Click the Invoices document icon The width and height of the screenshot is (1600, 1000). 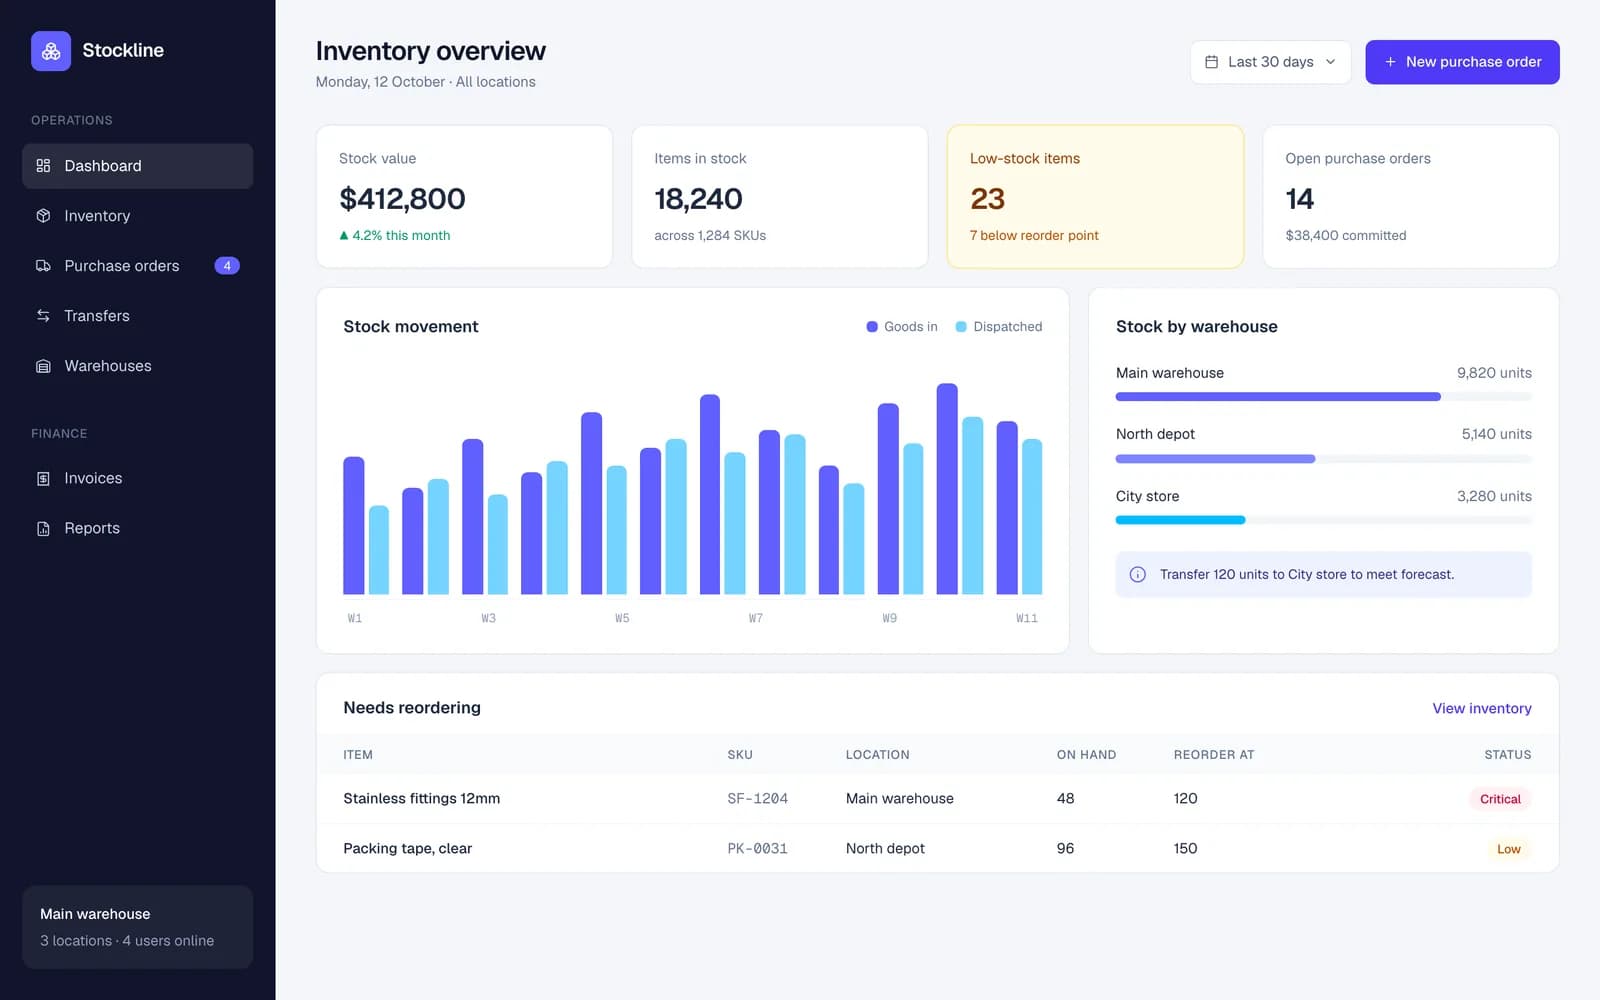pyautogui.click(x=43, y=479)
